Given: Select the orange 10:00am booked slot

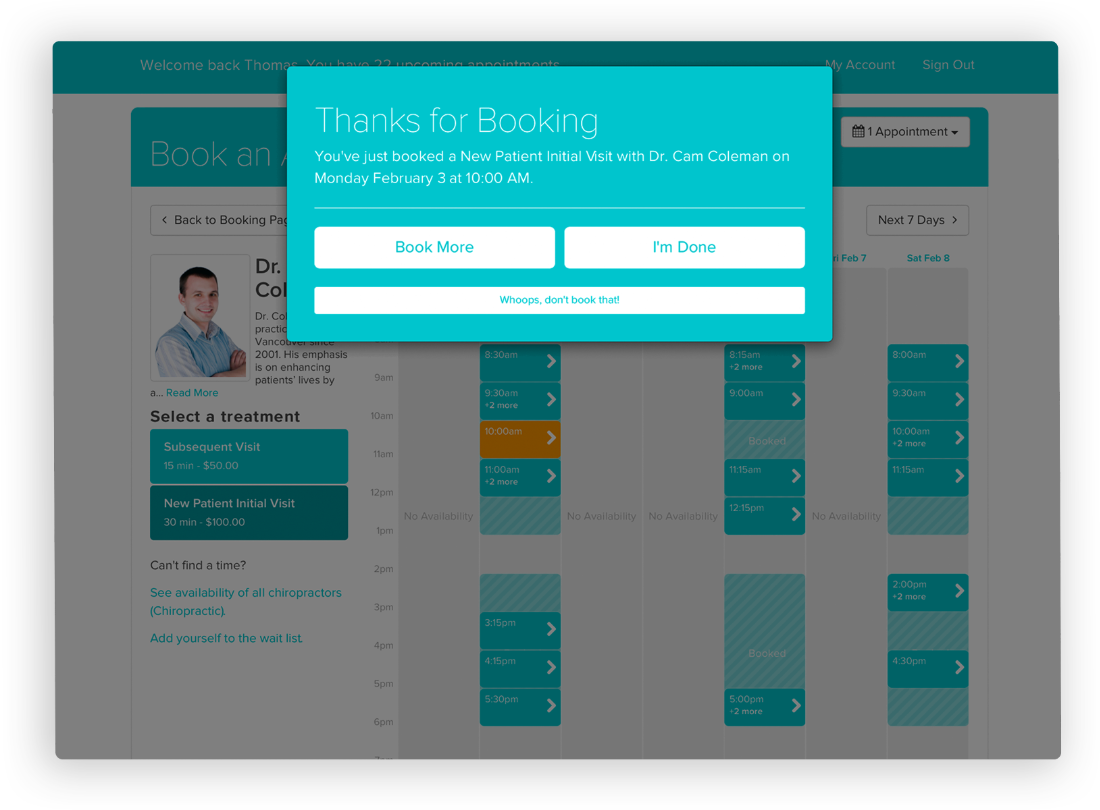Looking at the screenshot, I should (519, 438).
